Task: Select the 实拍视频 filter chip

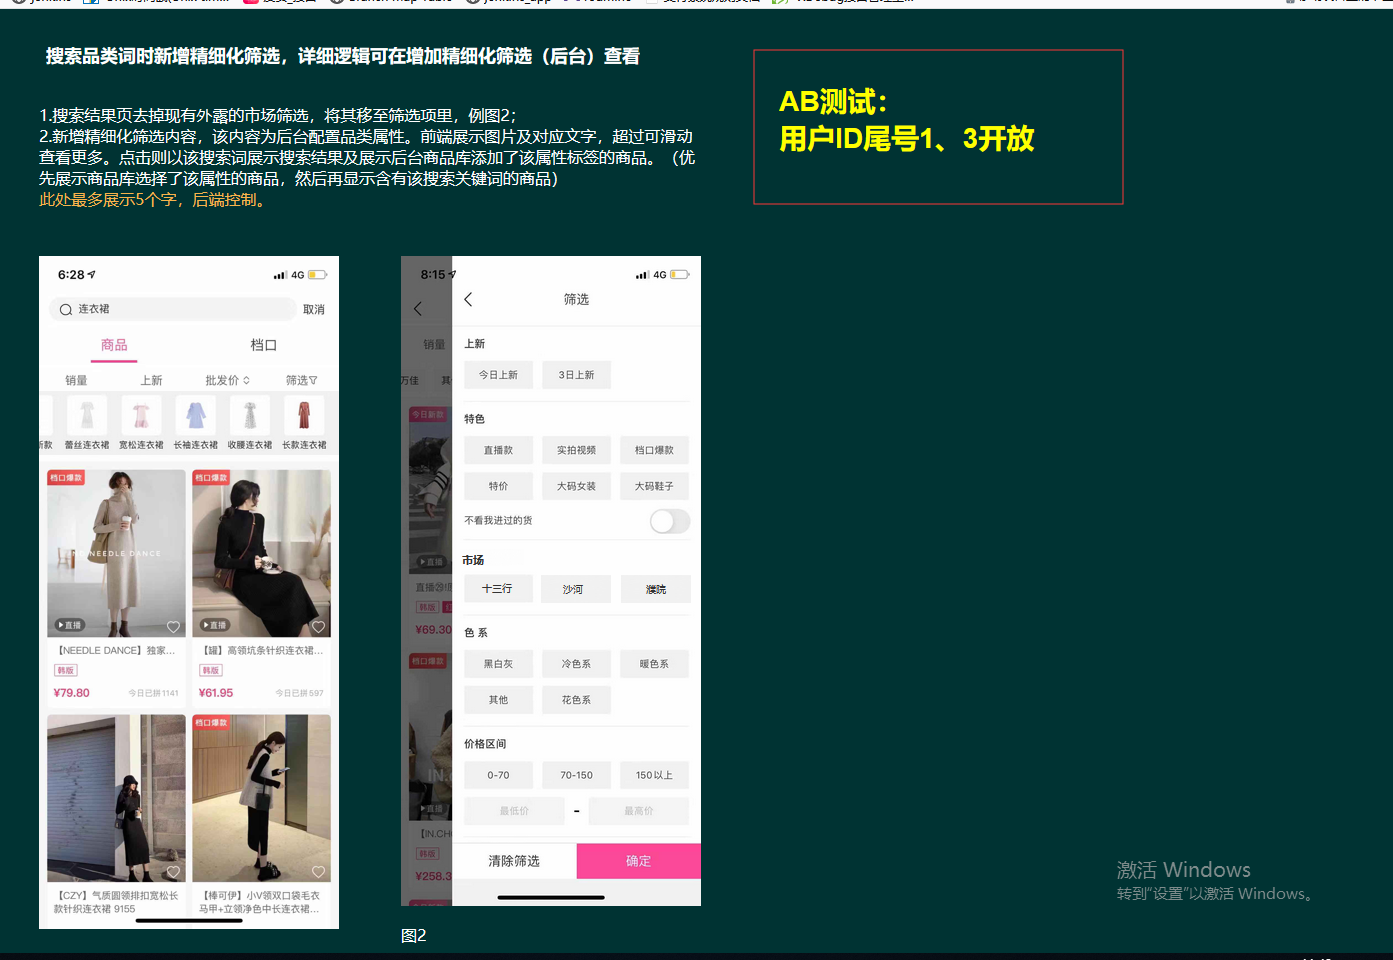Action: point(576,451)
